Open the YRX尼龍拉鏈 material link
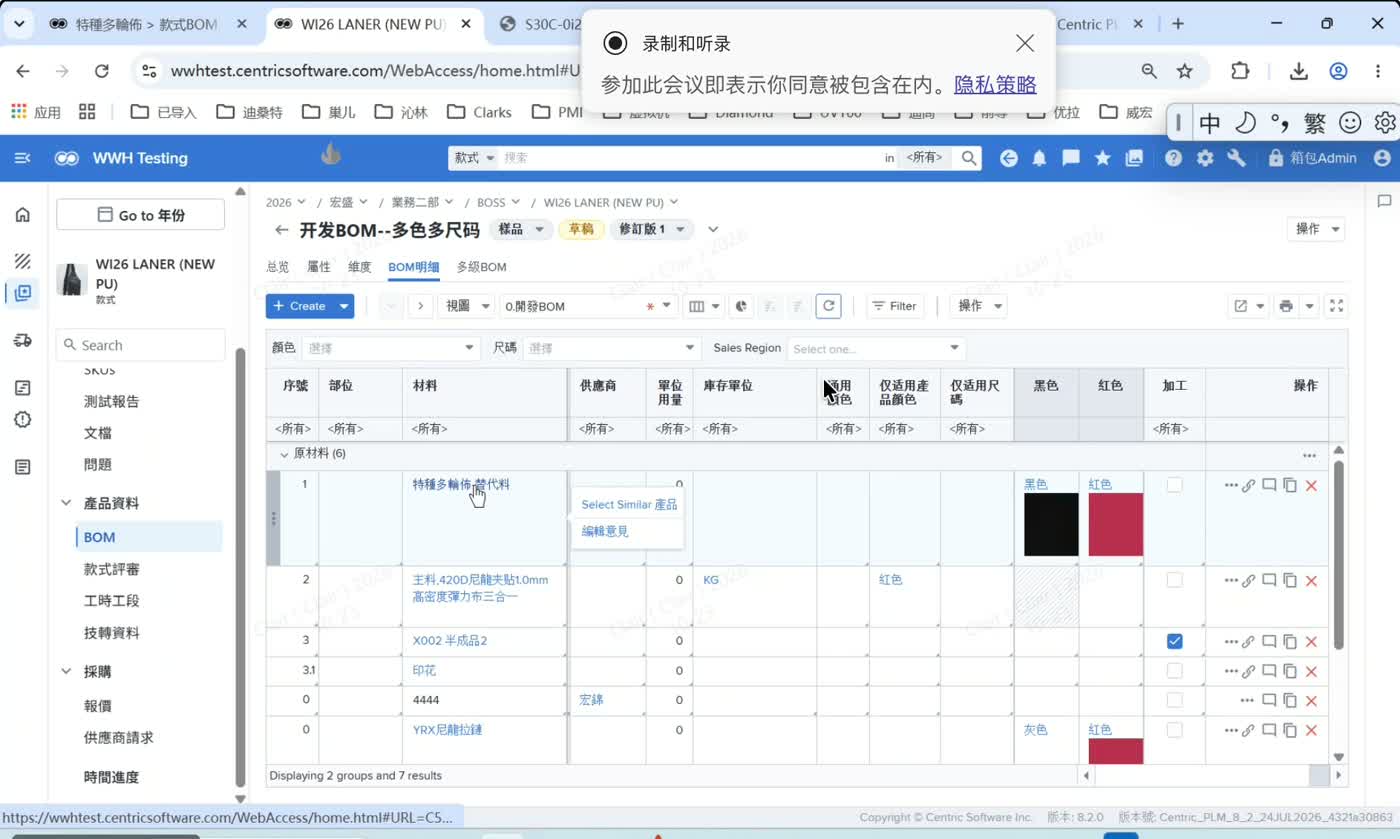 (x=447, y=730)
